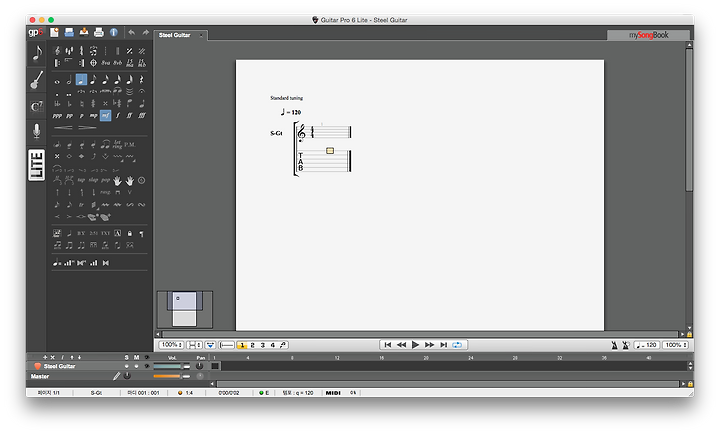Adjust the Master volume slider
The width and height of the screenshot is (720, 434).
(172, 376)
